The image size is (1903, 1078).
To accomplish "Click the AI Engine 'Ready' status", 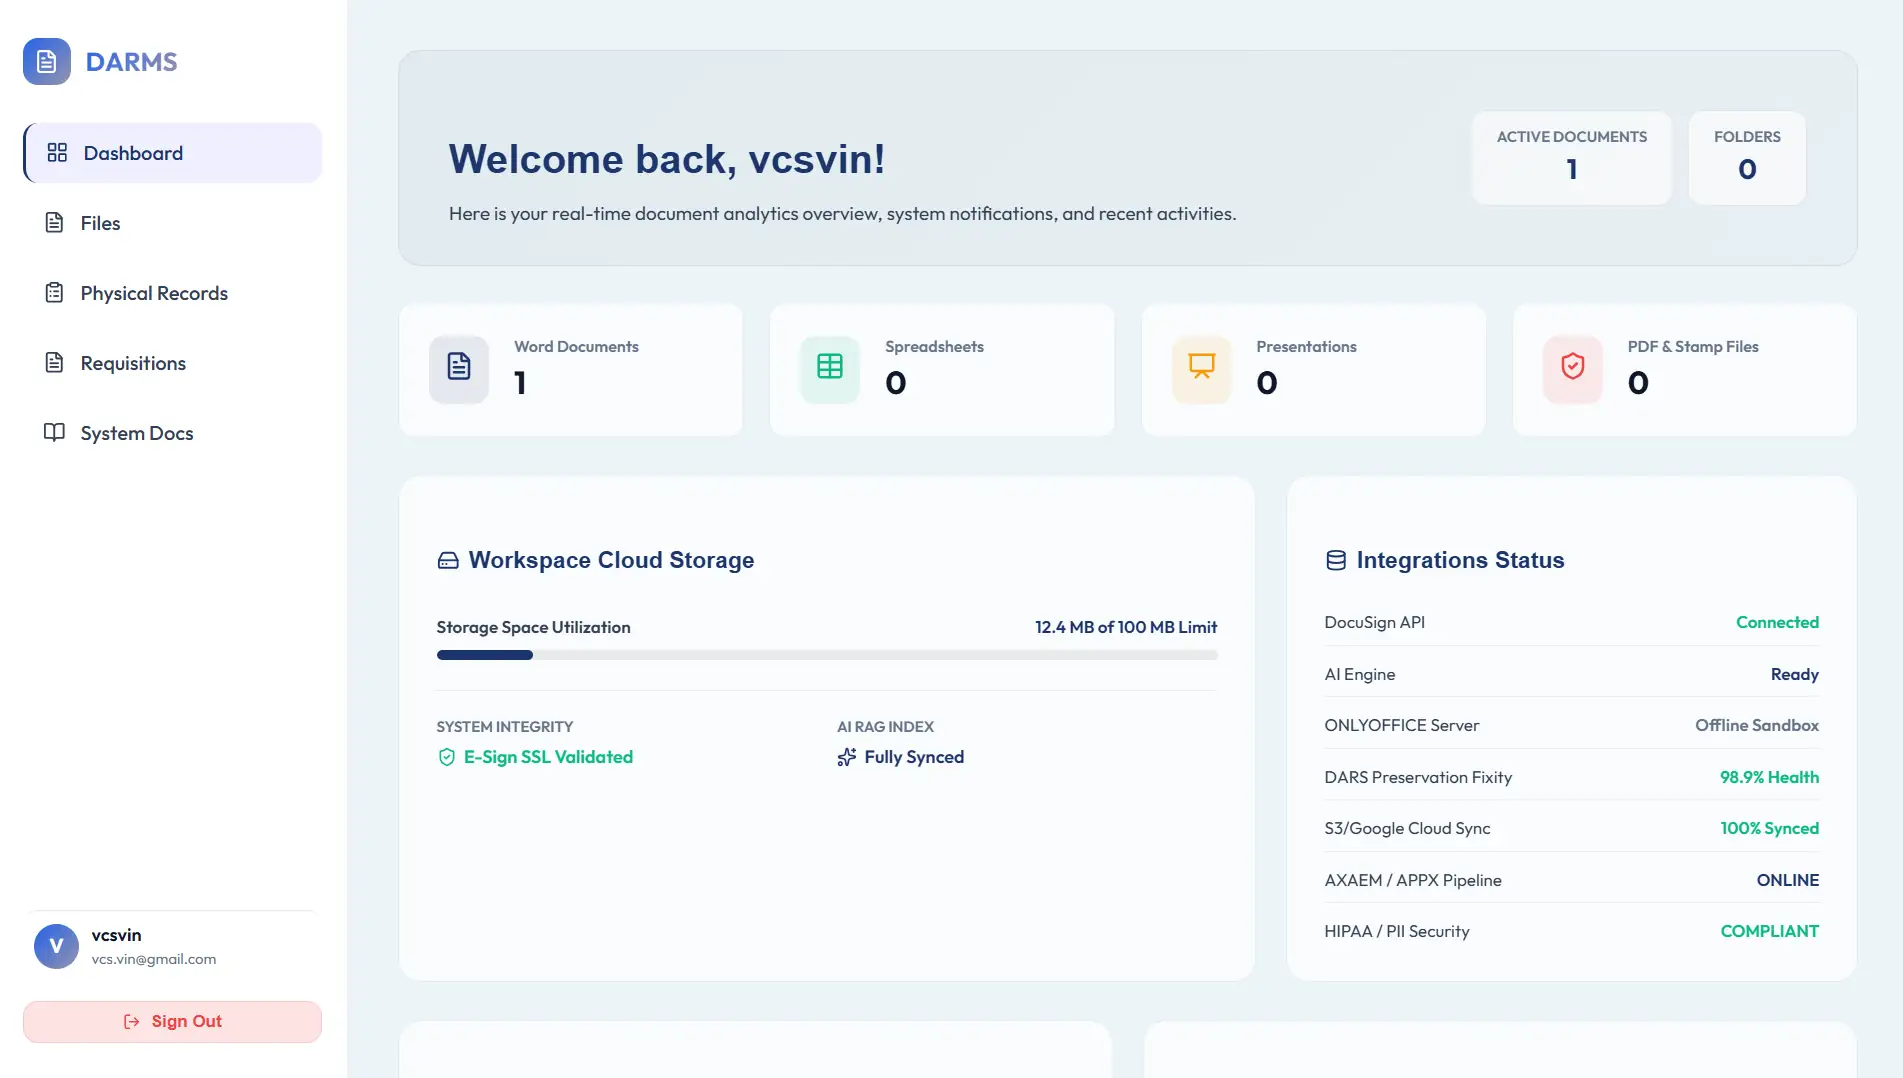I will [x=1794, y=674].
